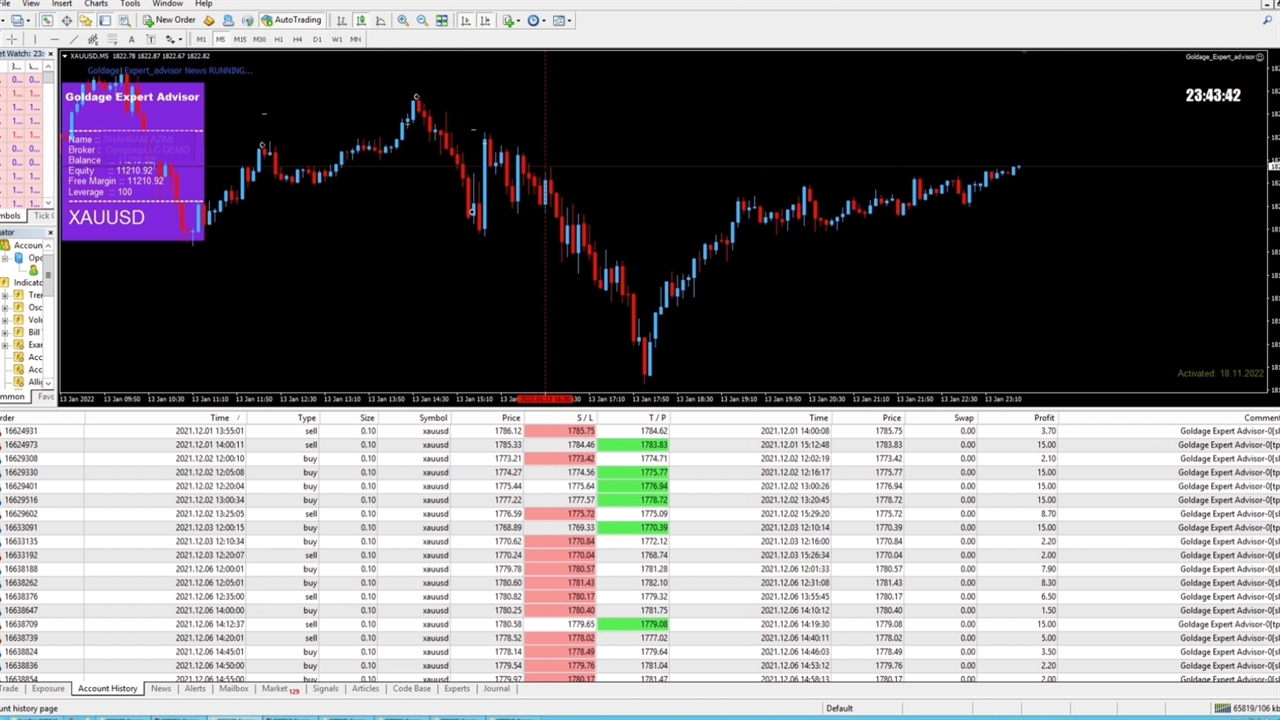Screen dimensions: 1280x720
Task: Open the chart templates dropdown
Action: [x=561, y=20]
